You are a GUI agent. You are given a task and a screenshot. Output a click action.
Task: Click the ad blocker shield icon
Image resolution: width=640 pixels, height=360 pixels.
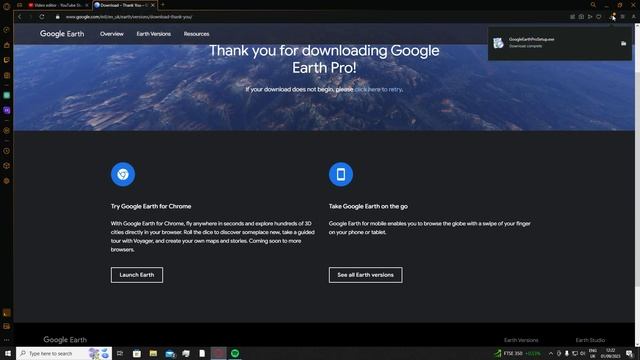pyautogui.click(x=599, y=17)
